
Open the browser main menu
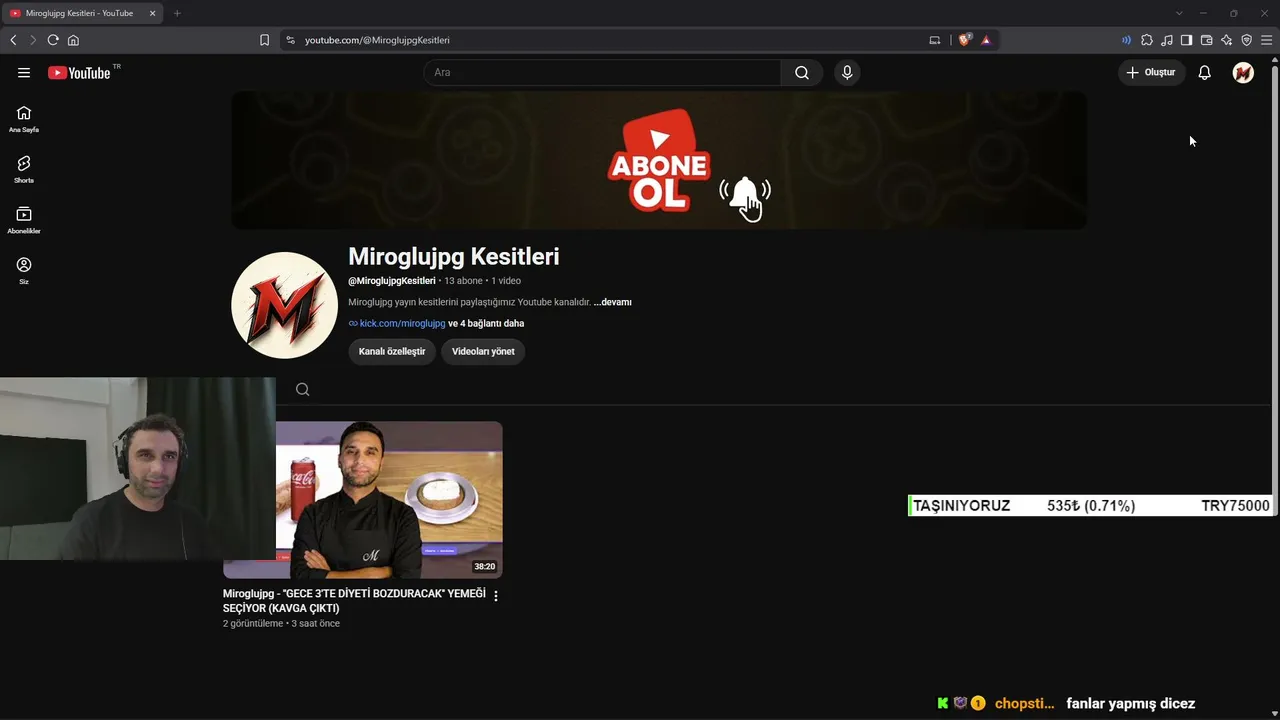coord(1266,40)
